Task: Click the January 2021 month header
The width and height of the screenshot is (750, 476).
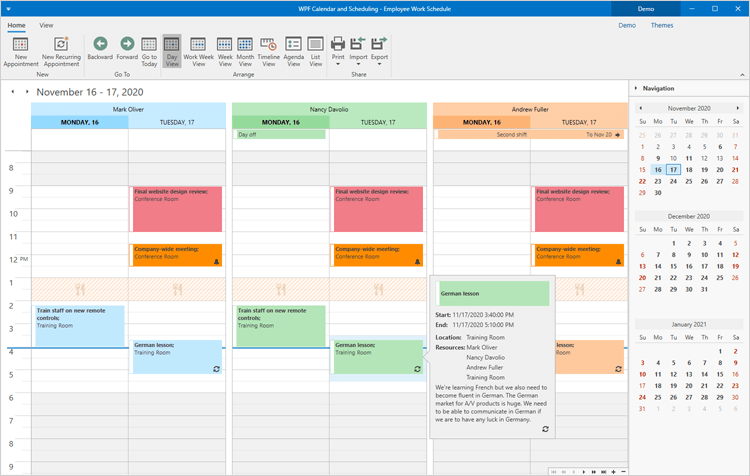Action: coord(689,324)
